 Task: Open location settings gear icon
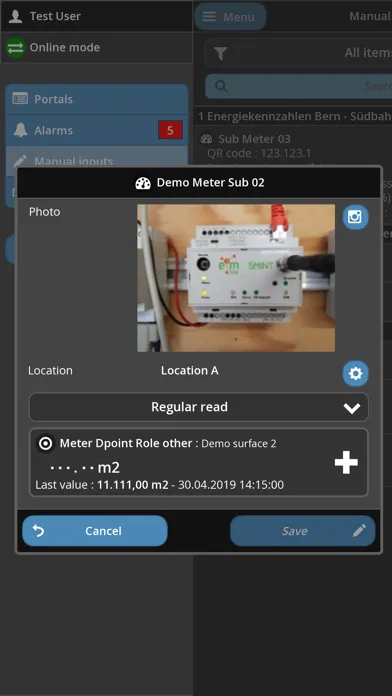355,374
